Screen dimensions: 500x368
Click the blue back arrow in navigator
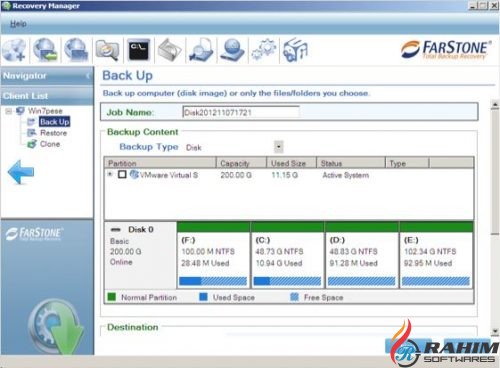21,172
